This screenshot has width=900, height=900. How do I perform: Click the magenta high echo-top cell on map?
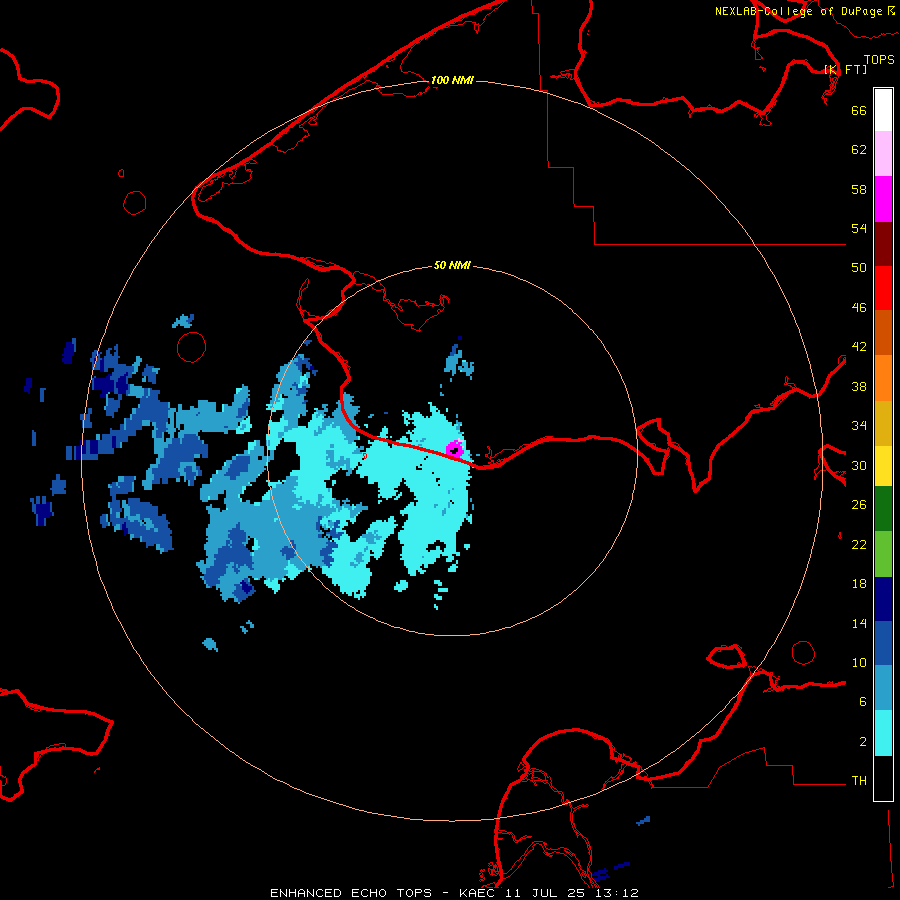[455, 449]
